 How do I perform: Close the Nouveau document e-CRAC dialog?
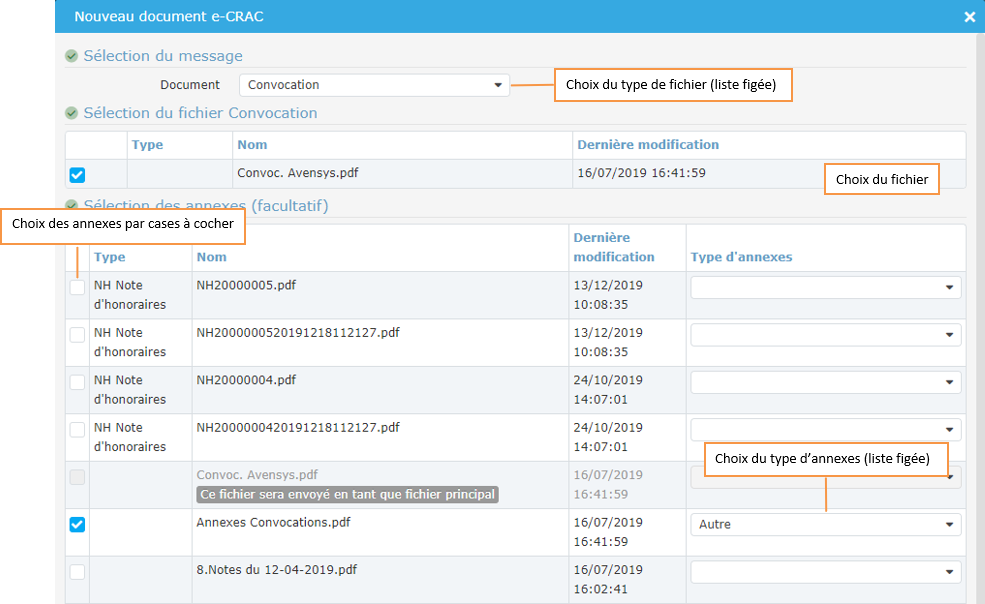969,17
